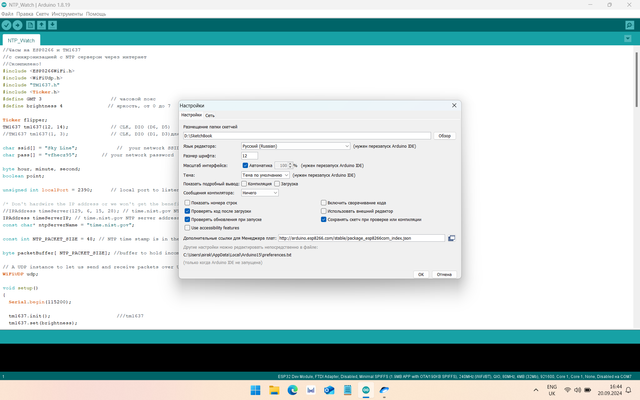
Task: Click the editor vertical scrollbar
Action: pyautogui.click(x=636, y=80)
